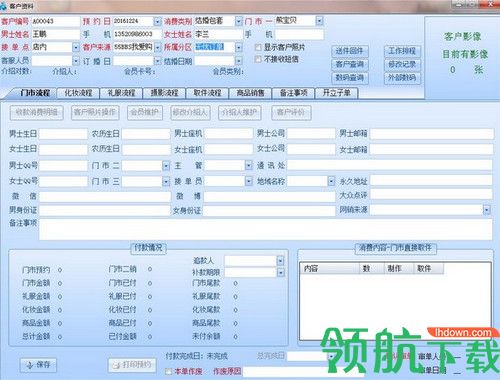Click the Save button with arrow icon

tap(38, 365)
